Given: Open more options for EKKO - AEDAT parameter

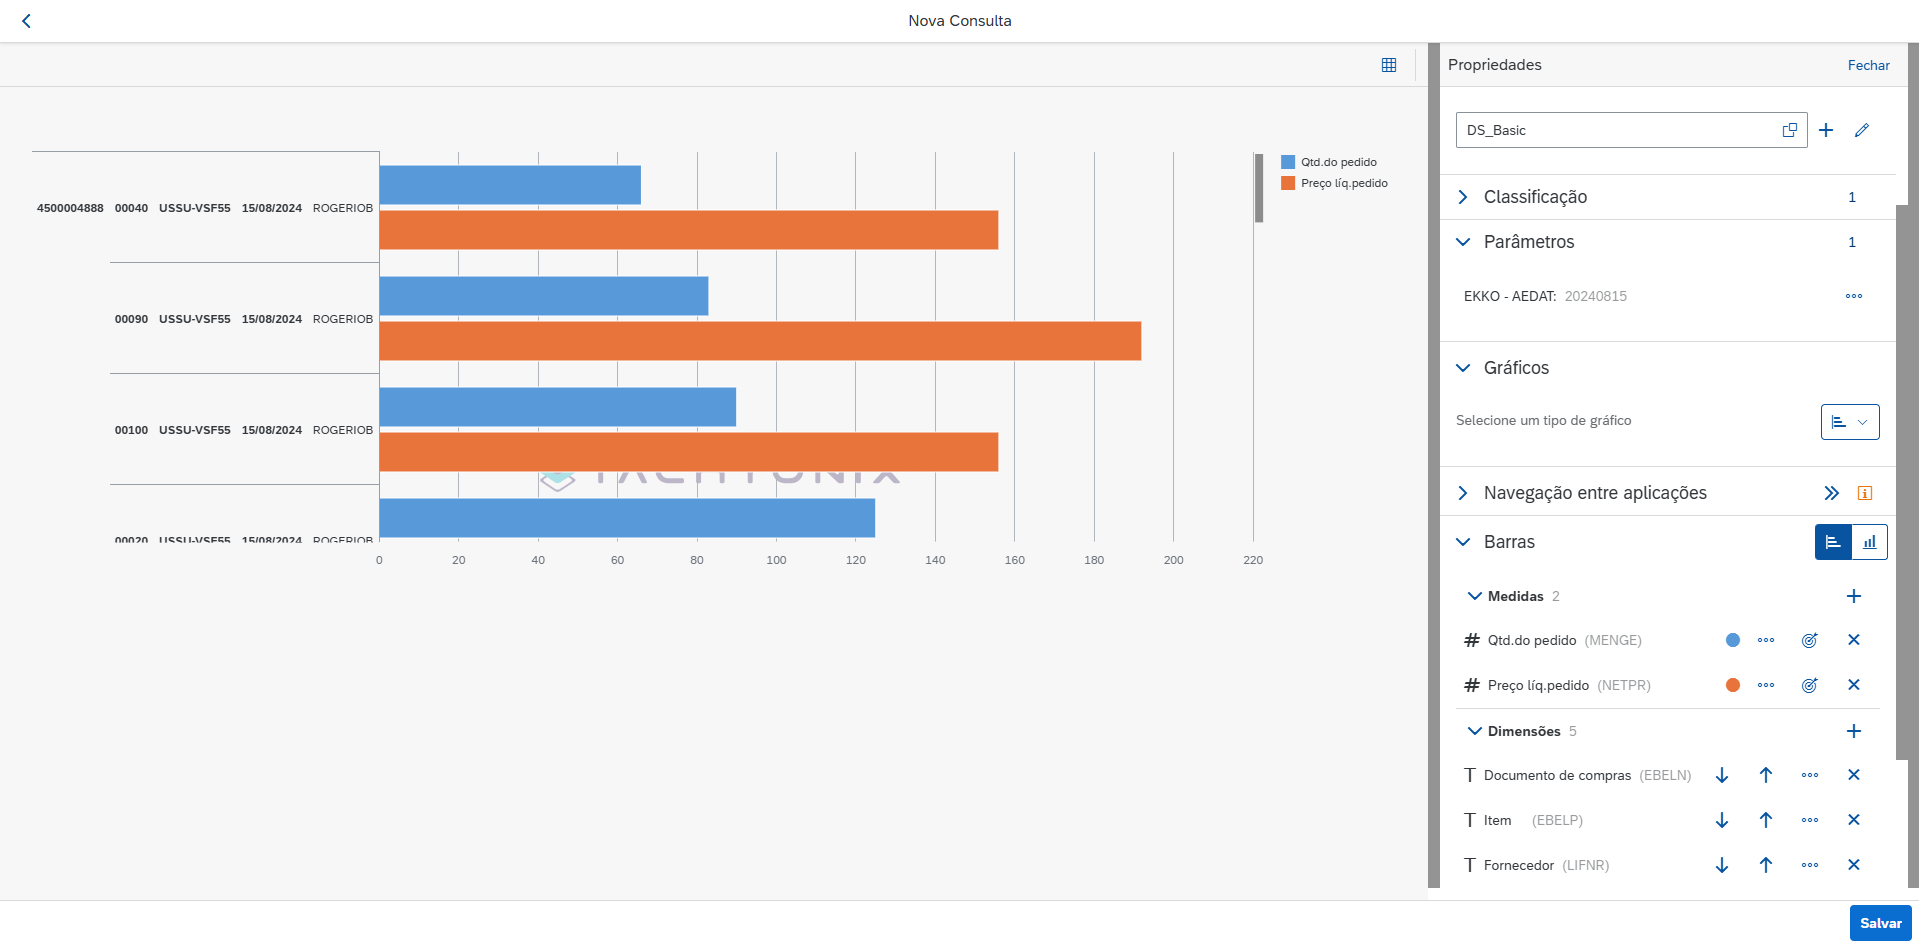Looking at the screenshot, I should (x=1853, y=296).
